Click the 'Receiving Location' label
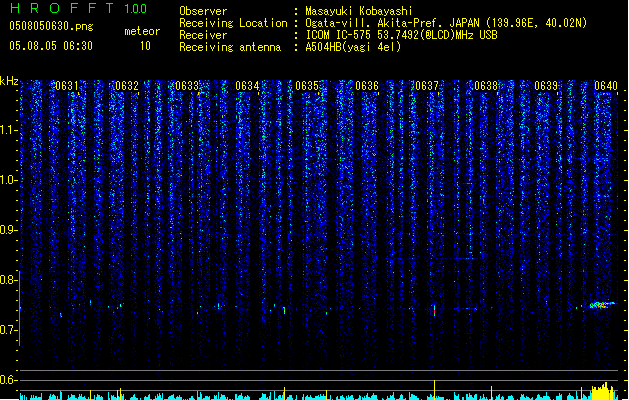 click(x=233, y=23)
